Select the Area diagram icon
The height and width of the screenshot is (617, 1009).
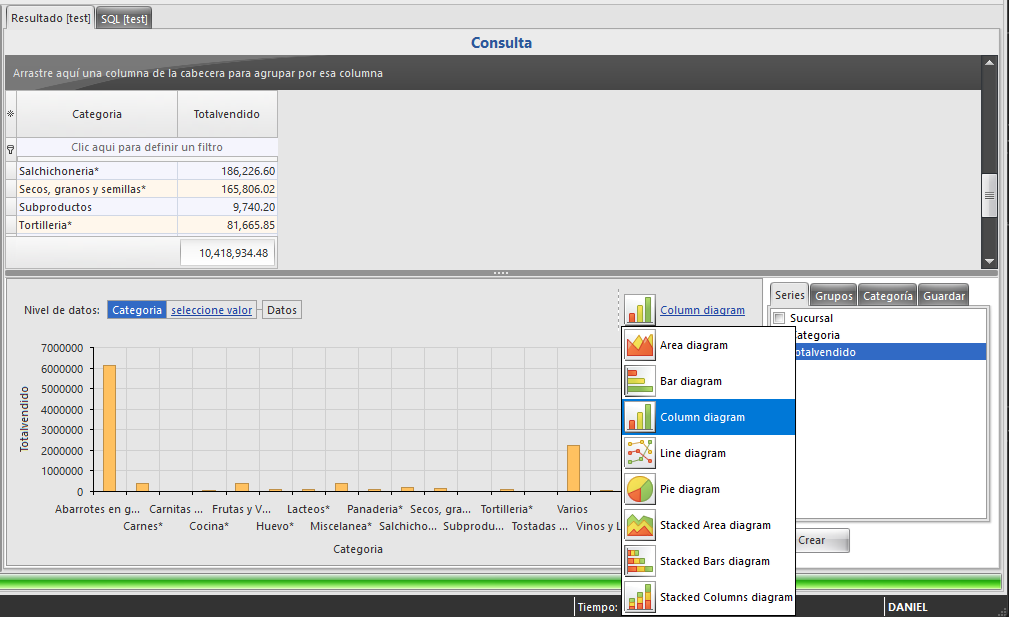[x=640, y=345]
